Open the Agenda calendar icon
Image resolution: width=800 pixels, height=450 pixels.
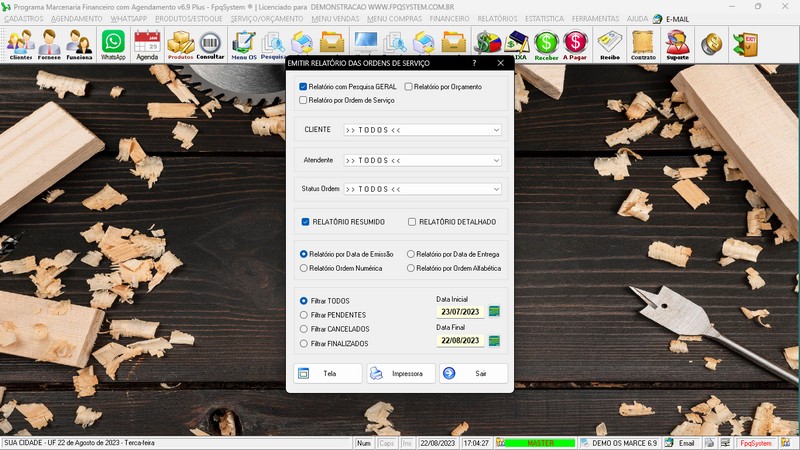coord(147,45)
